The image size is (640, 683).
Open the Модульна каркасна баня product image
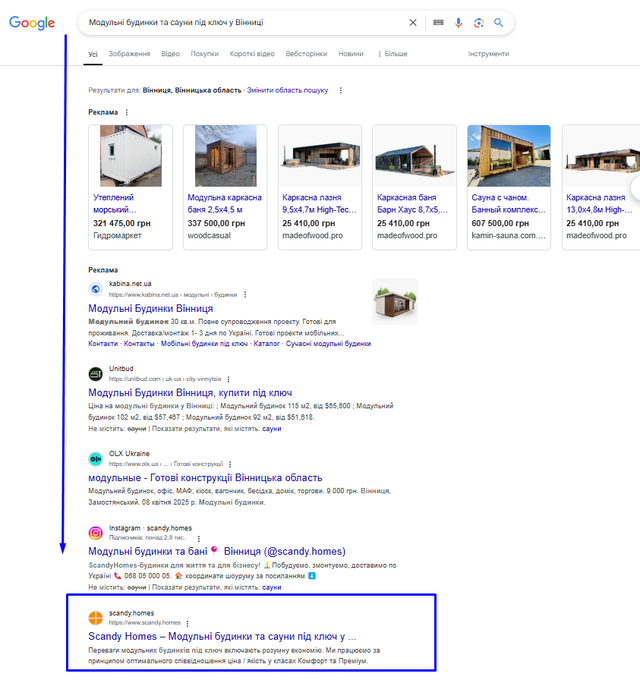[225, 156]
